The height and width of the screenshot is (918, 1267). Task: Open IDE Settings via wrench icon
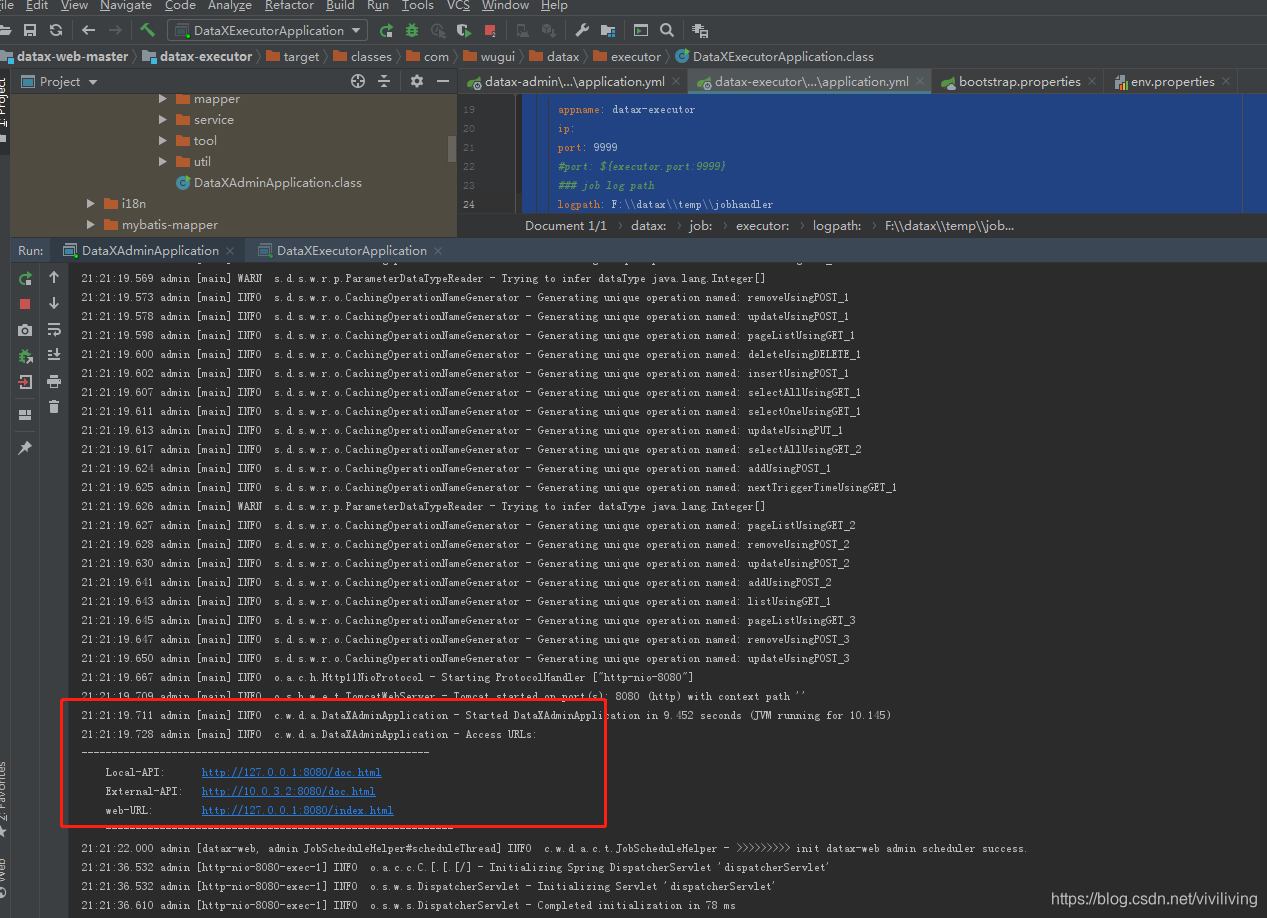pyautogui.click(x=582, y=30)
